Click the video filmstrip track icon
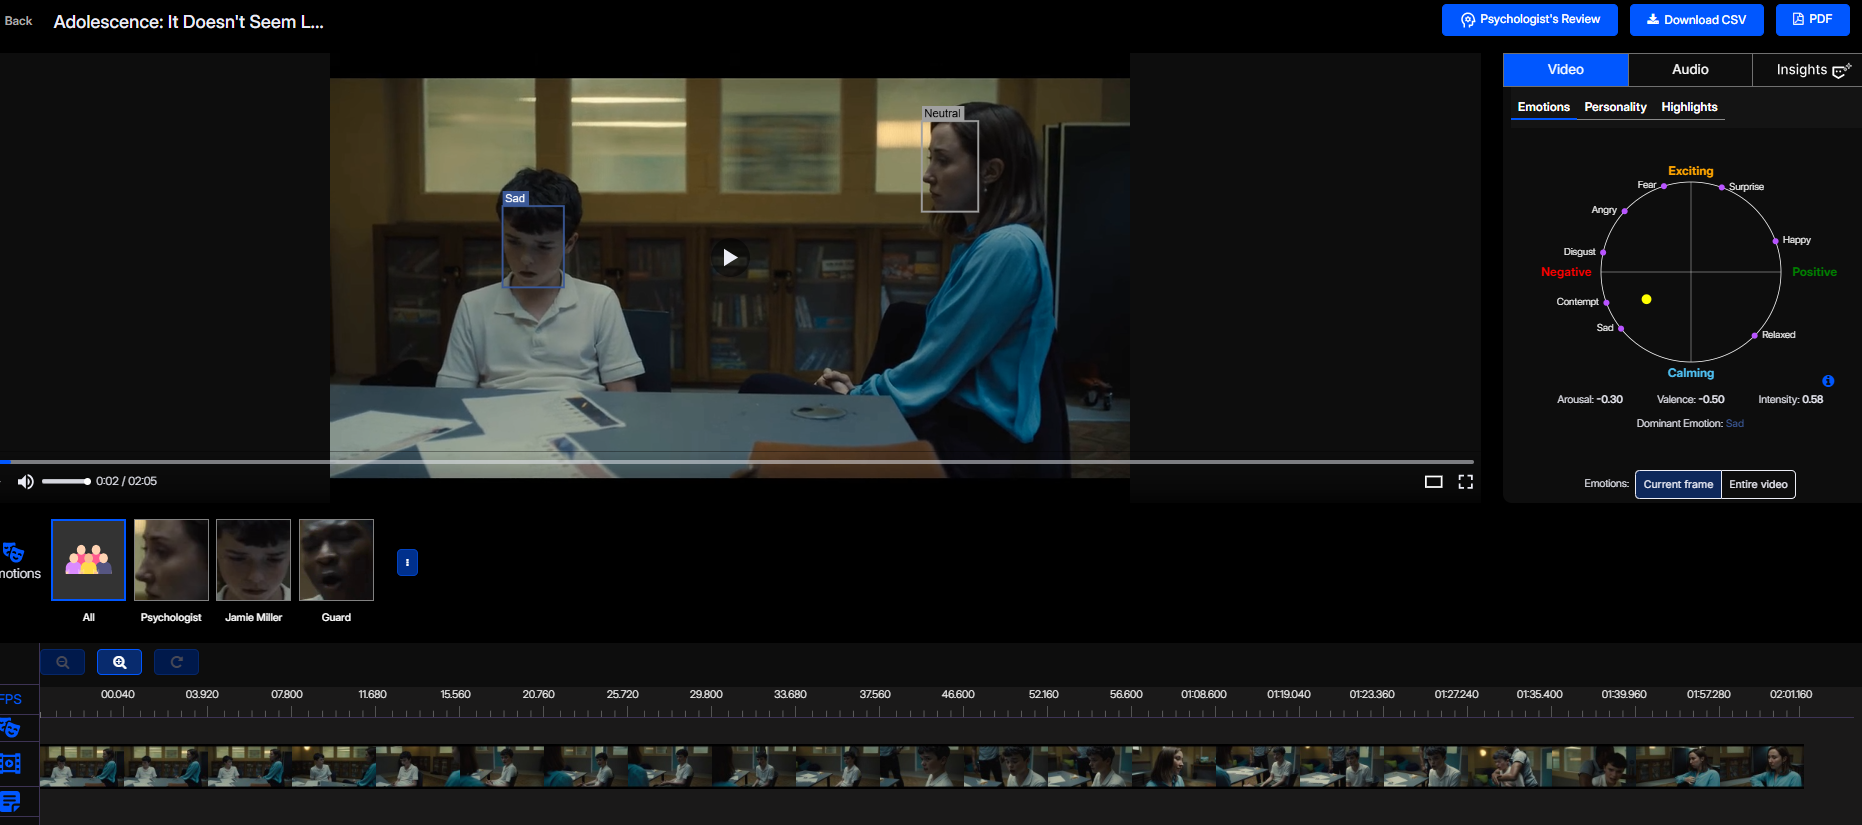This screenshot has width=1862, height=825. 10,764
